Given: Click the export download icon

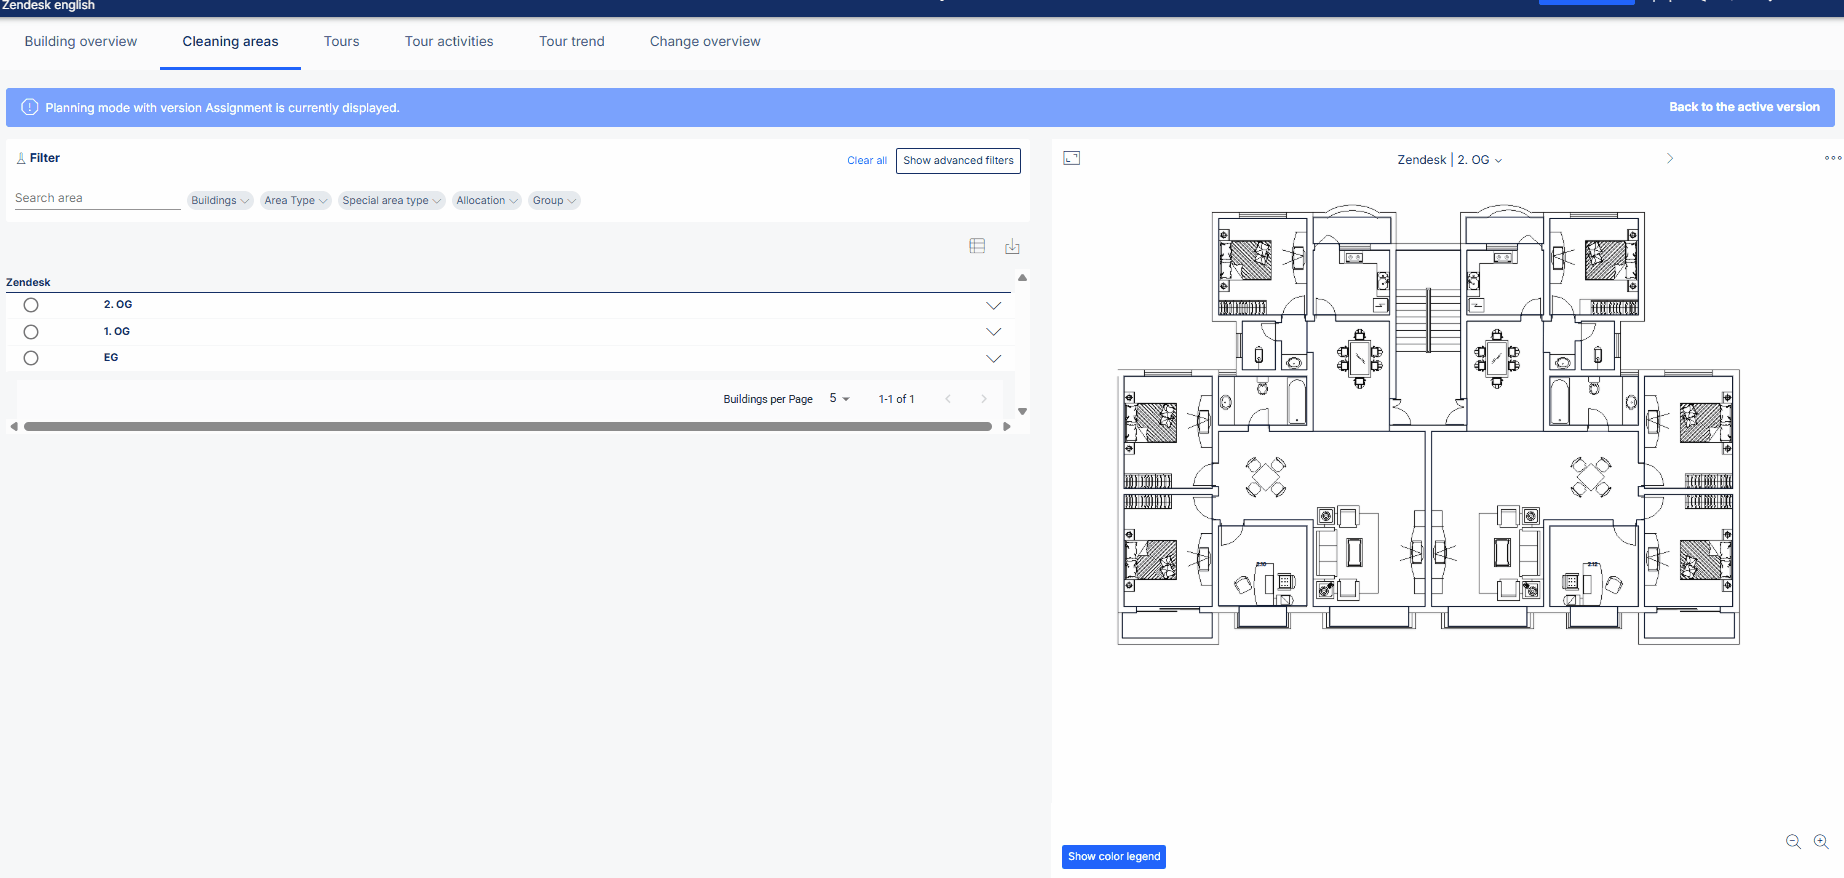Looking at the screenshot, I should [1012, 246].
